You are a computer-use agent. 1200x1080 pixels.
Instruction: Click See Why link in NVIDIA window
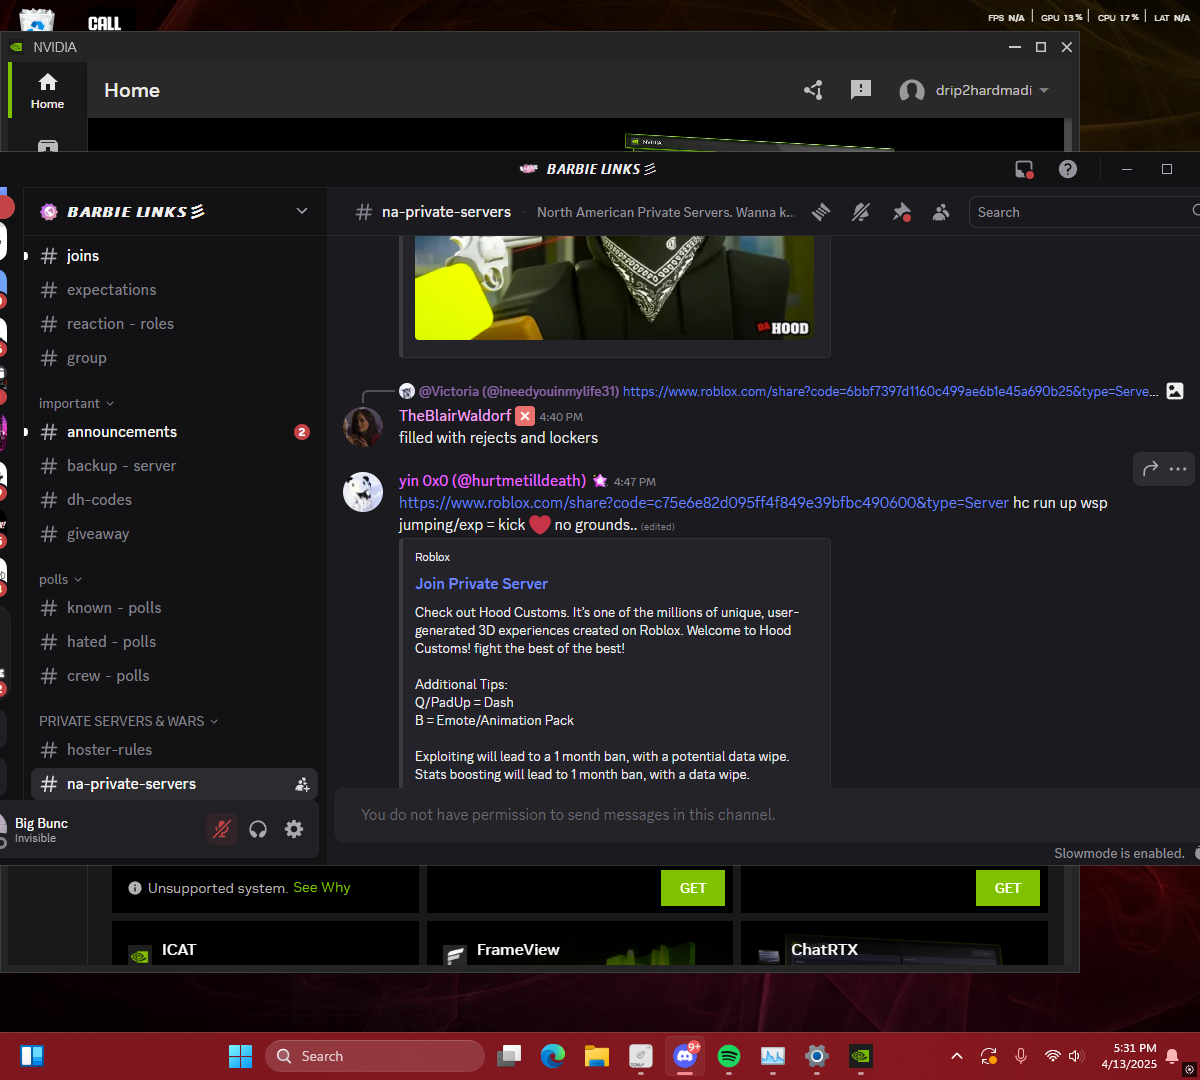[x=322, y=888]
